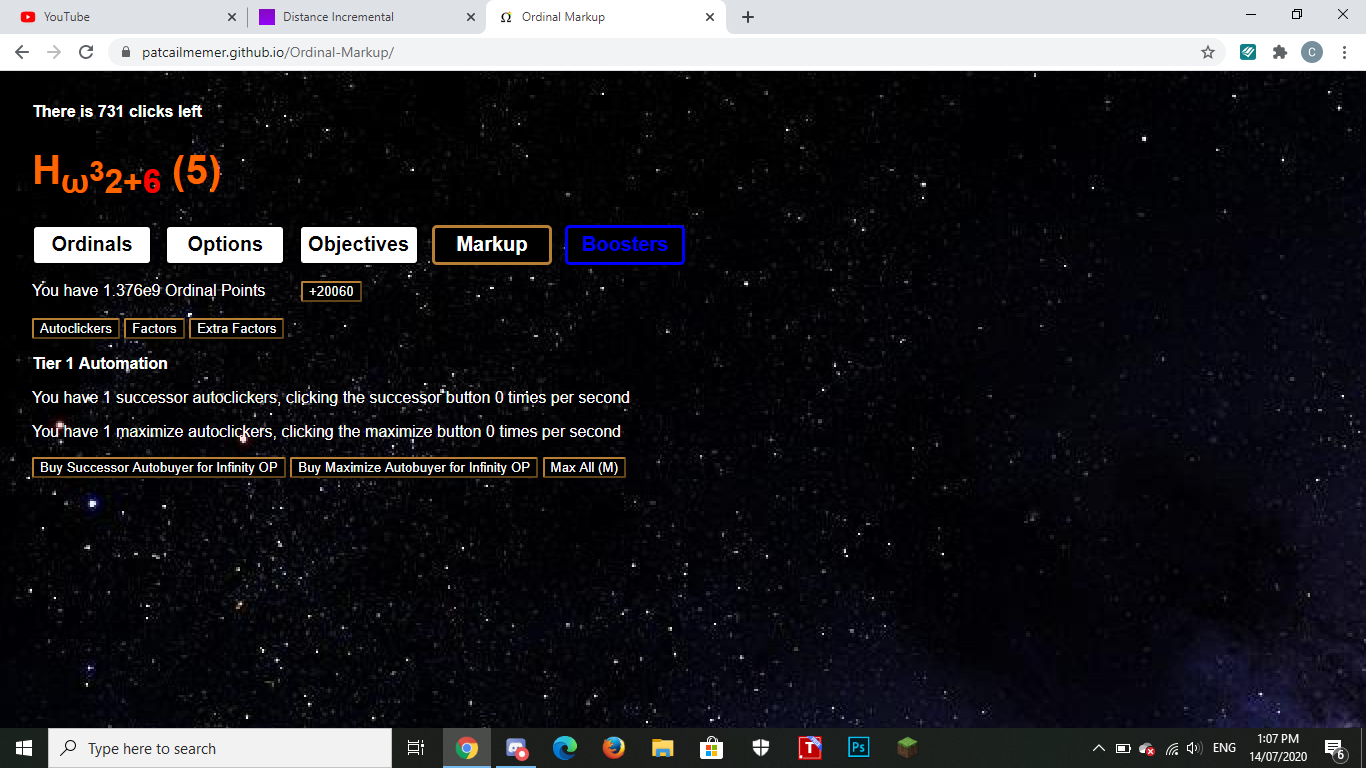Open a new browser tab

(748, 17)
